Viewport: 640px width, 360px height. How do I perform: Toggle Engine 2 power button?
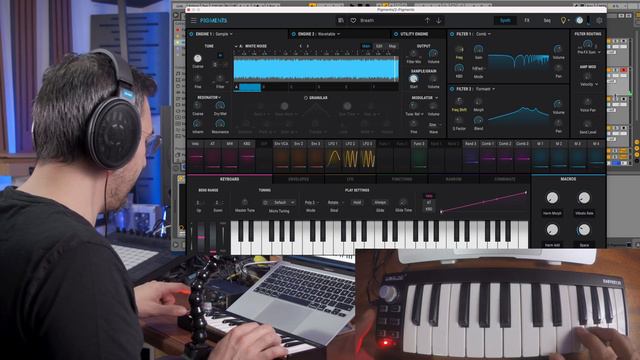coord(293,34)
